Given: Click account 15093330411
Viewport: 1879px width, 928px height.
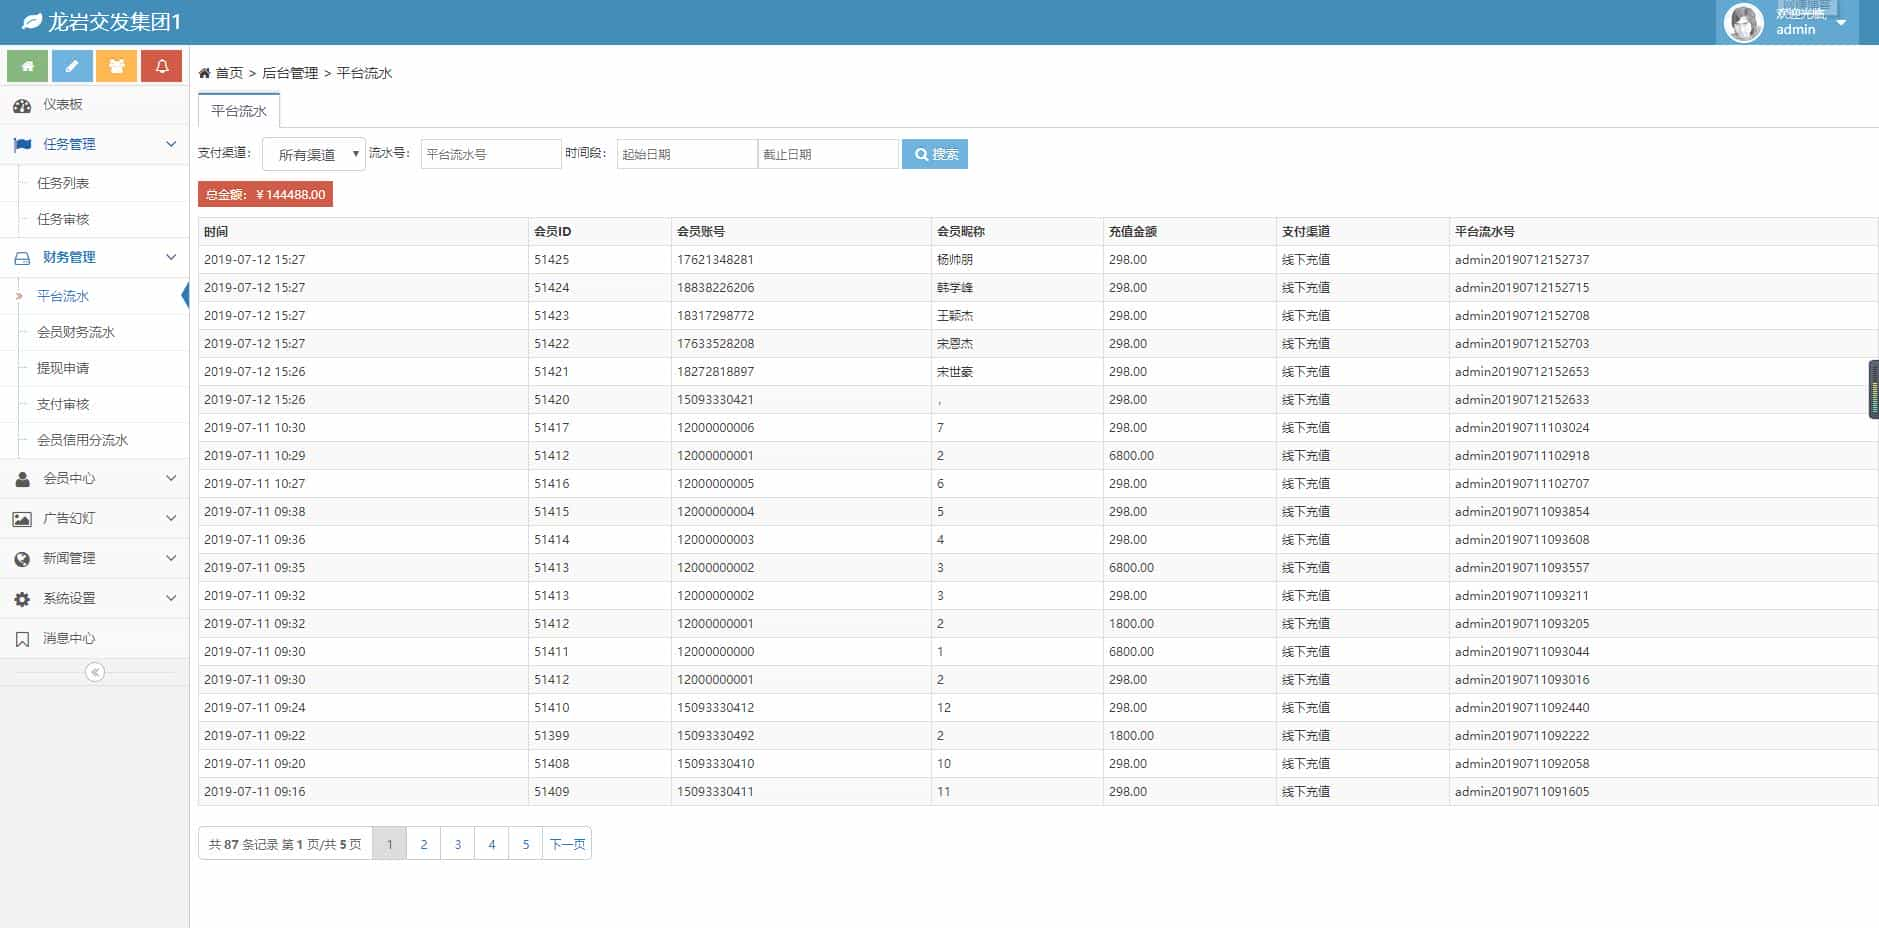Looking at the screenshot, I should [715, 791].
